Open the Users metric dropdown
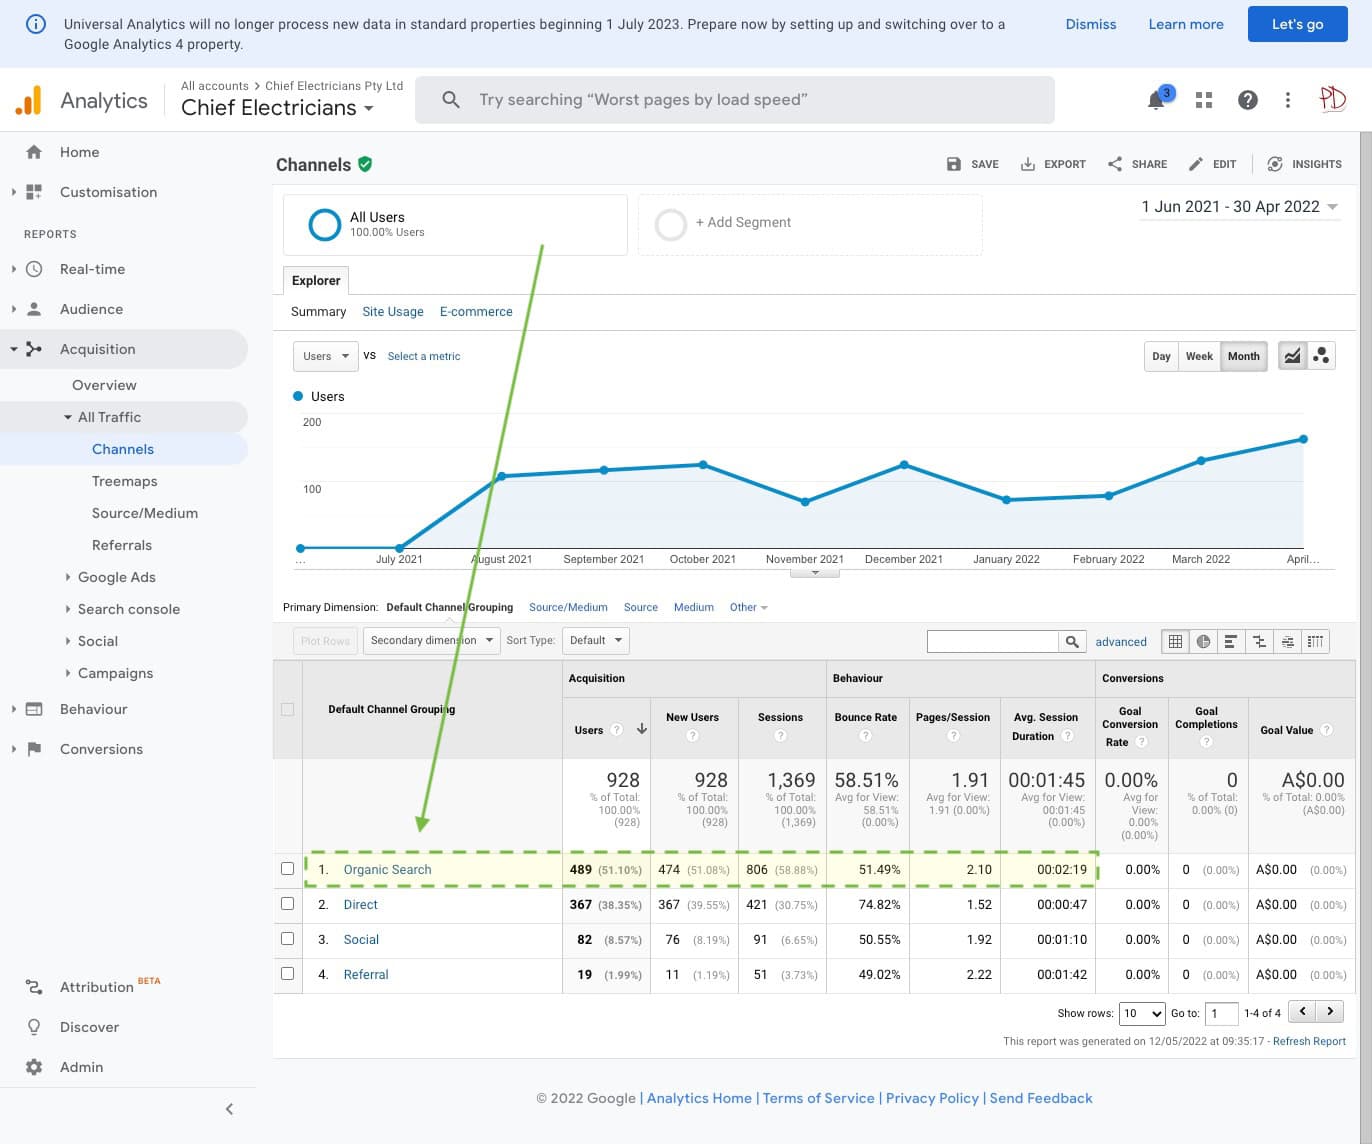1372x1144 pixels. [325, 356]
